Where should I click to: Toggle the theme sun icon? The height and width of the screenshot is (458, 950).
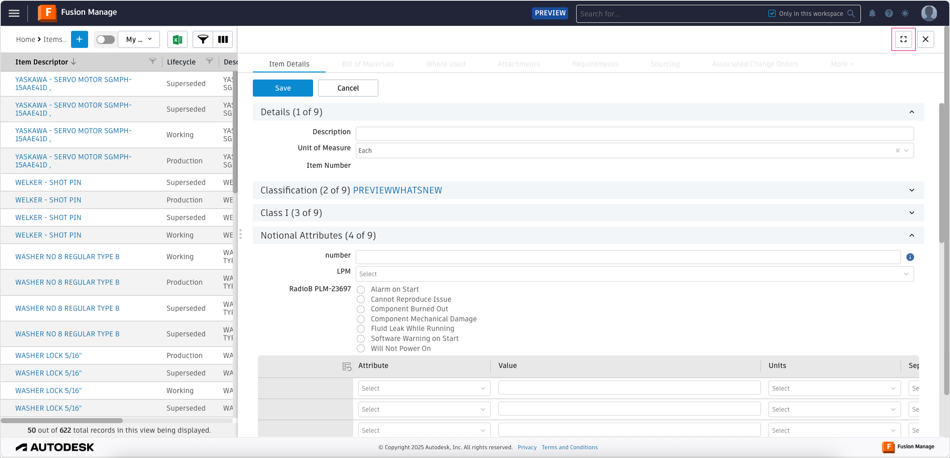[905, 13]
